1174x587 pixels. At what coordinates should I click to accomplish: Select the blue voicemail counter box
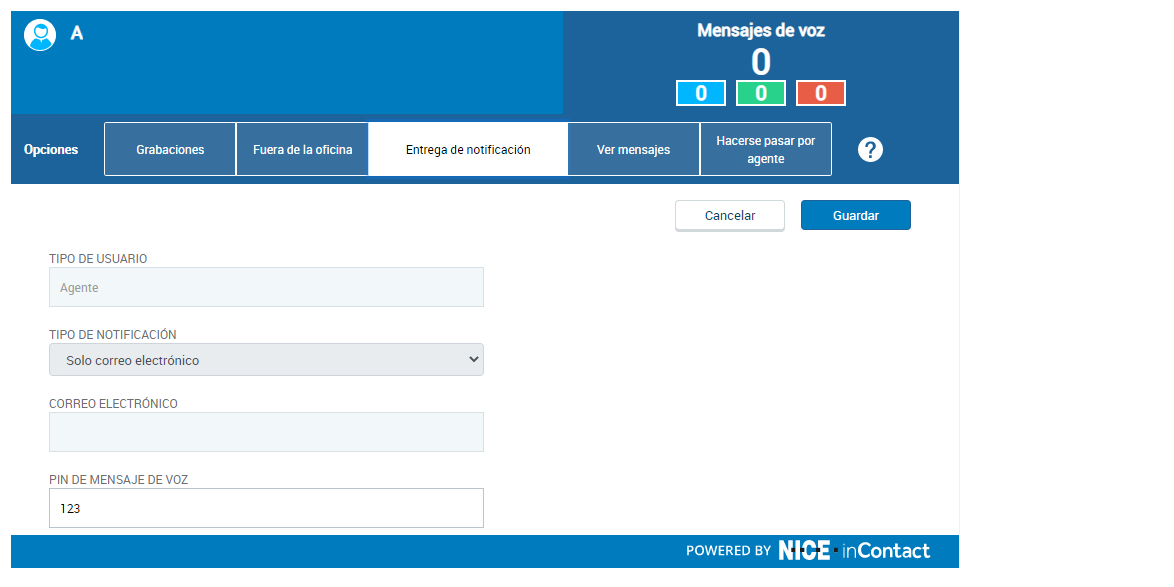tap(701, 93)
